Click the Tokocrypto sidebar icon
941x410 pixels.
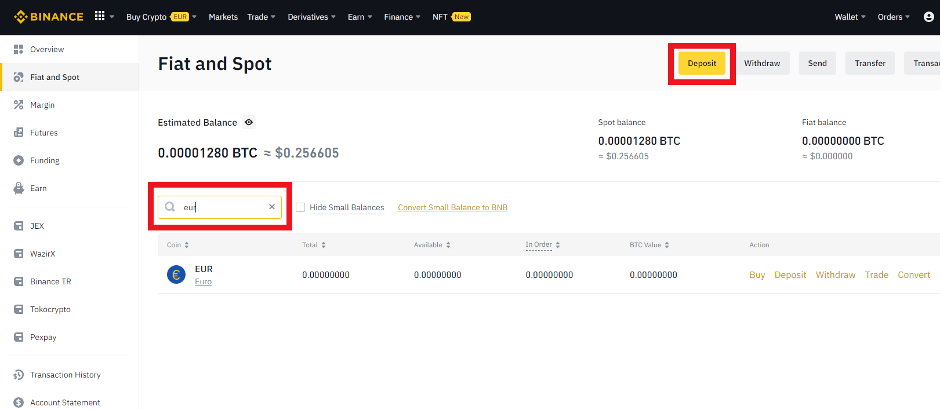(x=18, y=309)
